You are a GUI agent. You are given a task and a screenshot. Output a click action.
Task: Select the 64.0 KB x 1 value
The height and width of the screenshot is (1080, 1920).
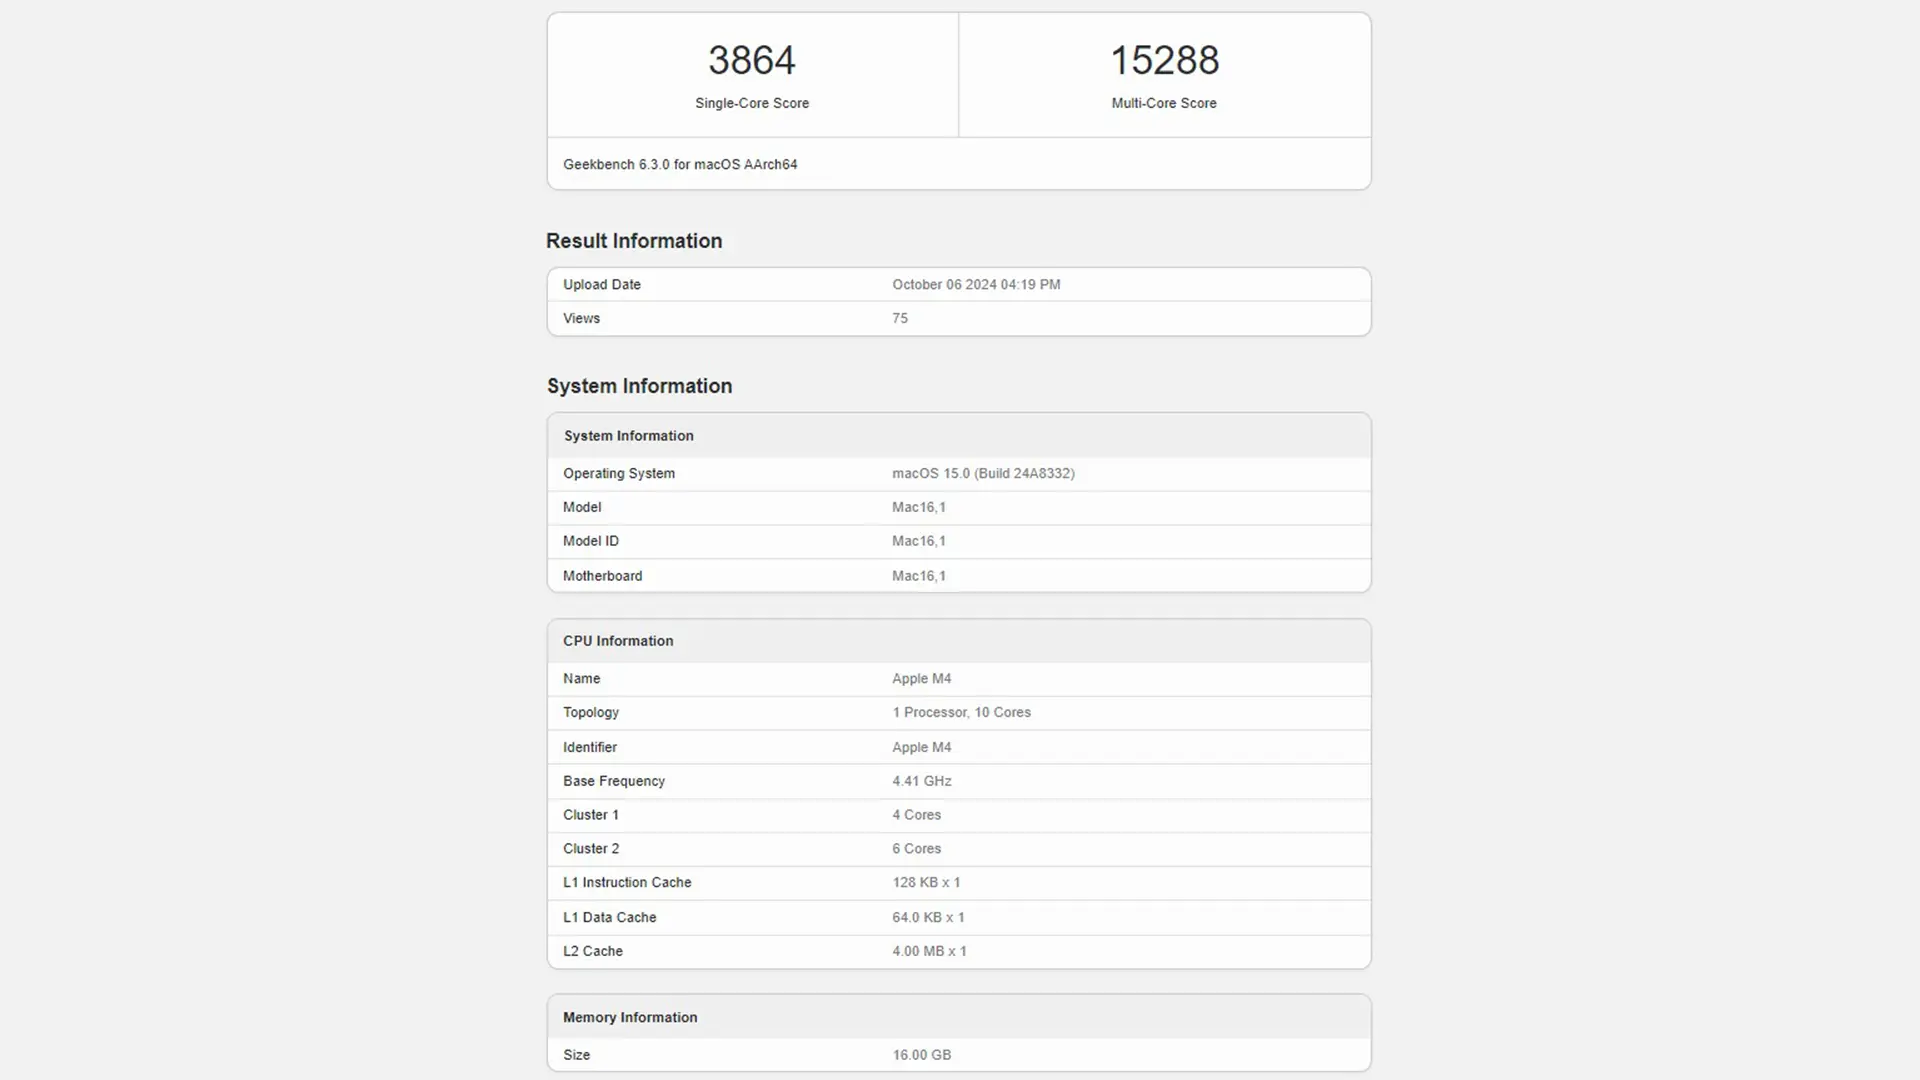tap(928, 917)
